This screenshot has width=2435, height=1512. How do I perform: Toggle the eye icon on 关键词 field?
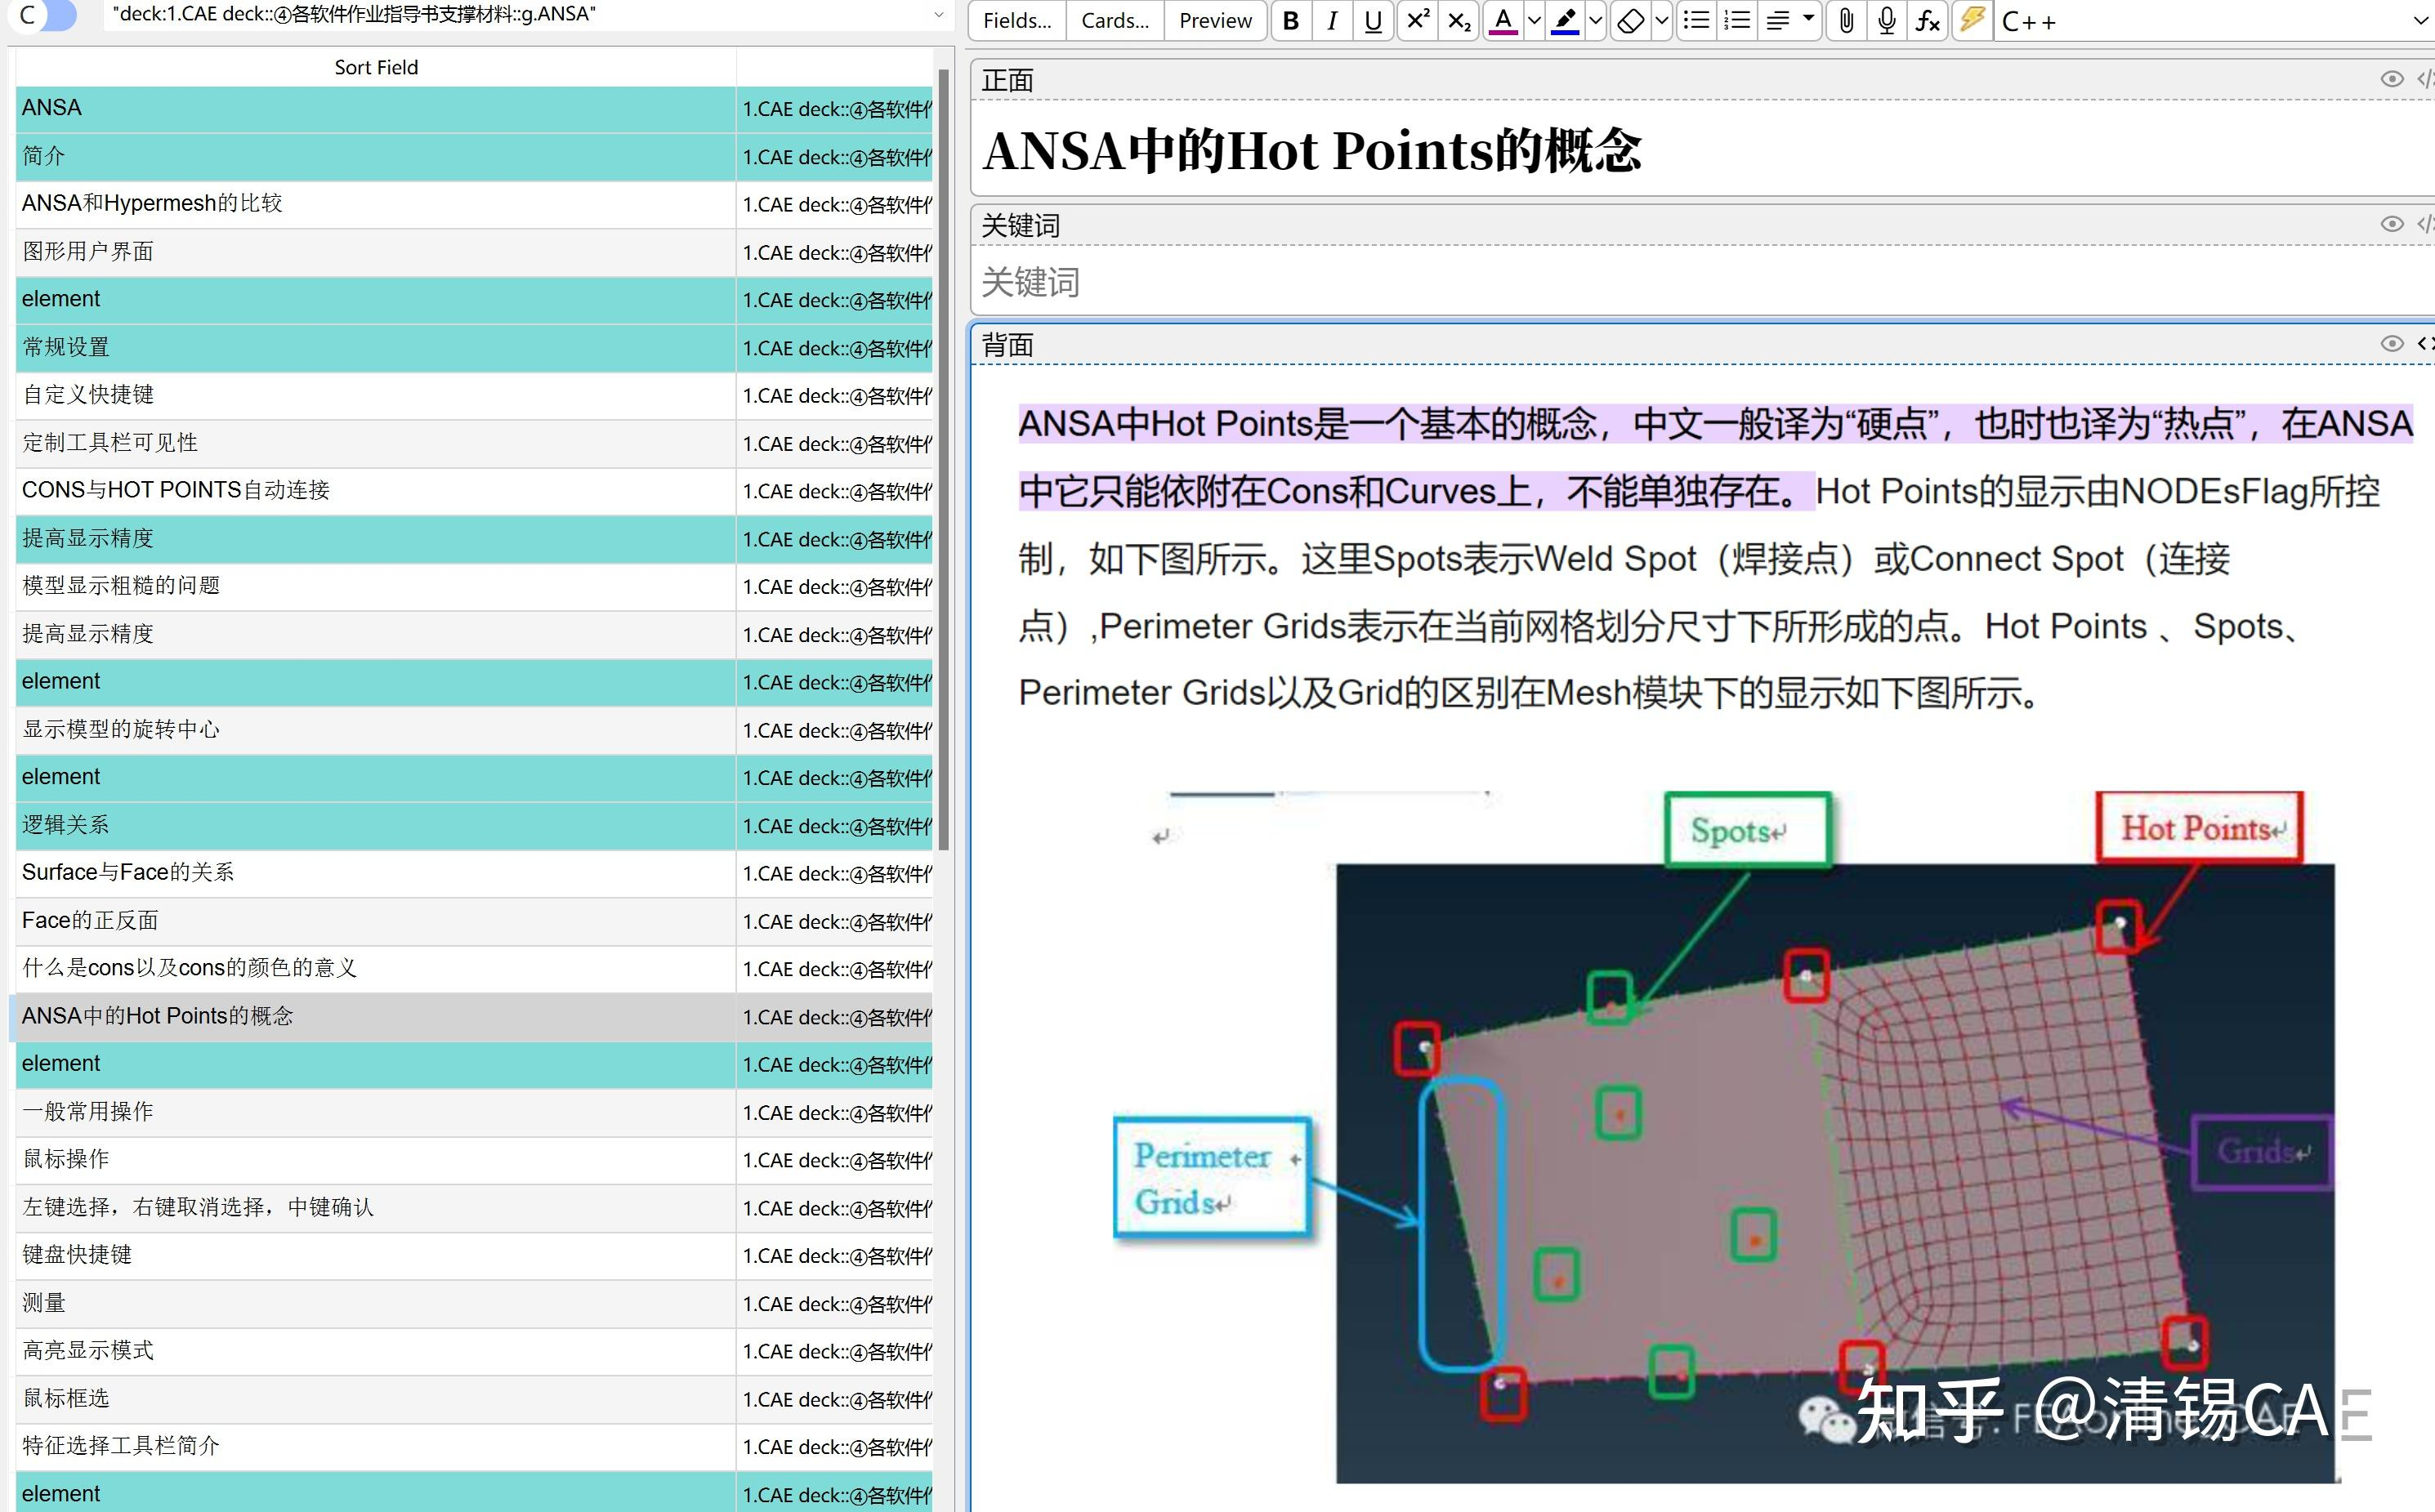2391,224
